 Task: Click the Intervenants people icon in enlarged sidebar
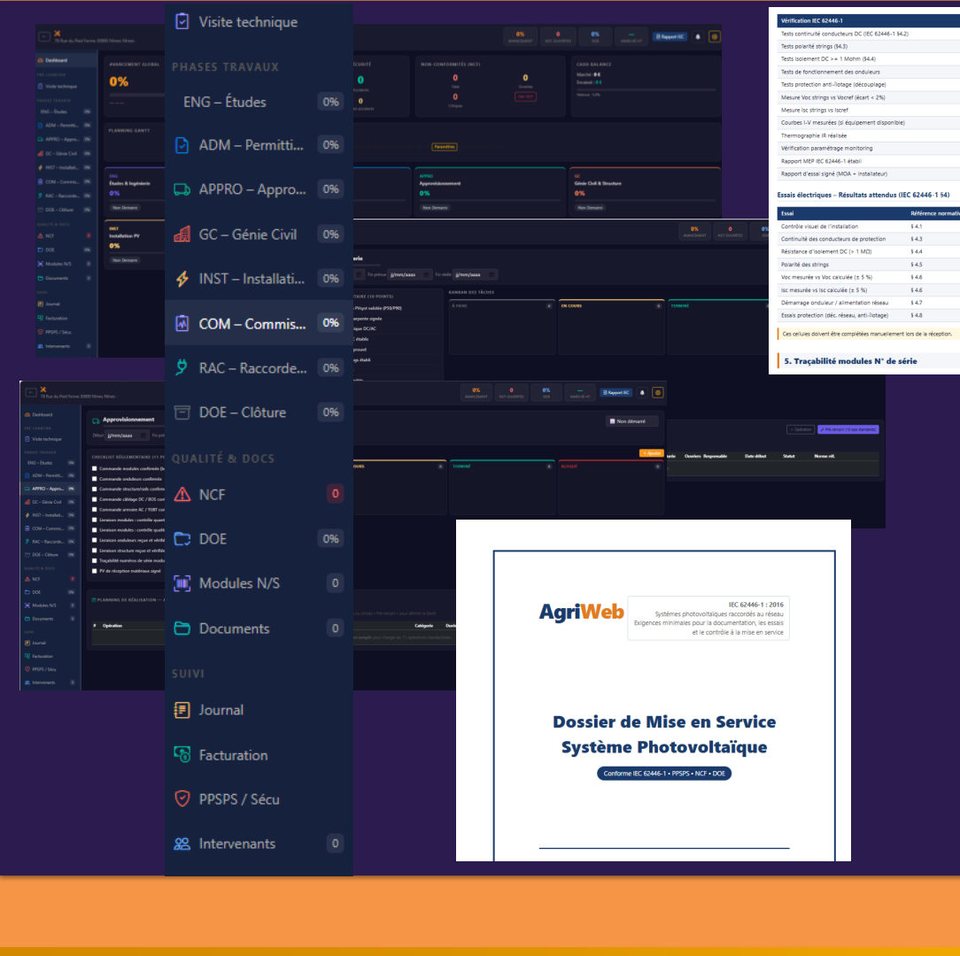pos(181,843)
